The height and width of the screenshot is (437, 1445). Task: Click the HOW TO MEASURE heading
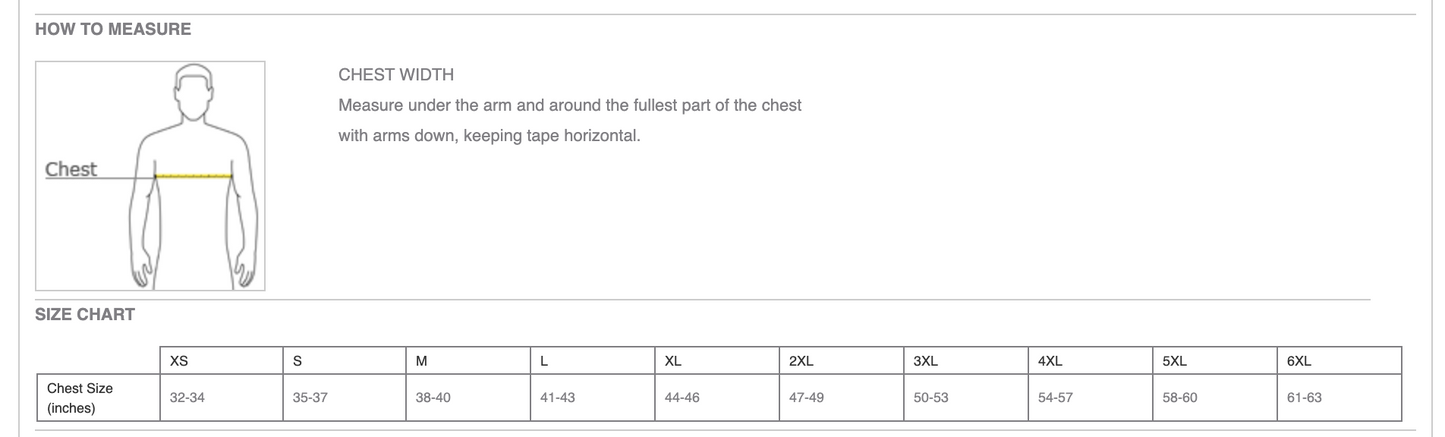(113, 29)
